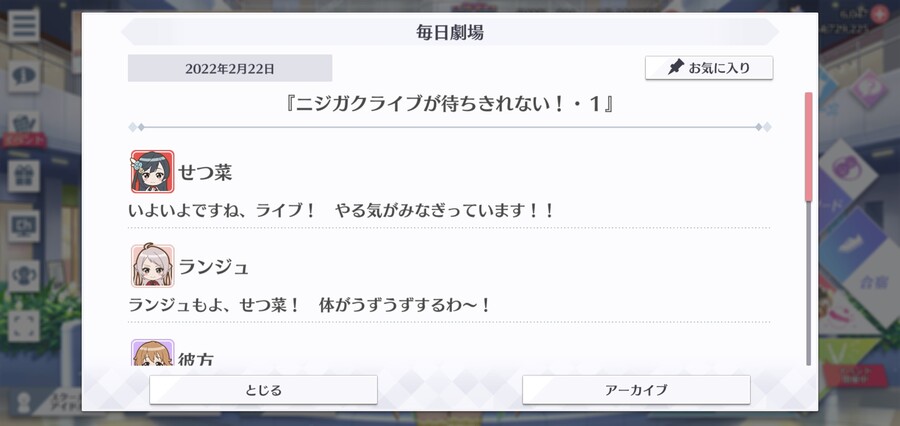Click せつ菜 character avatar

click(x=152, y=172)
